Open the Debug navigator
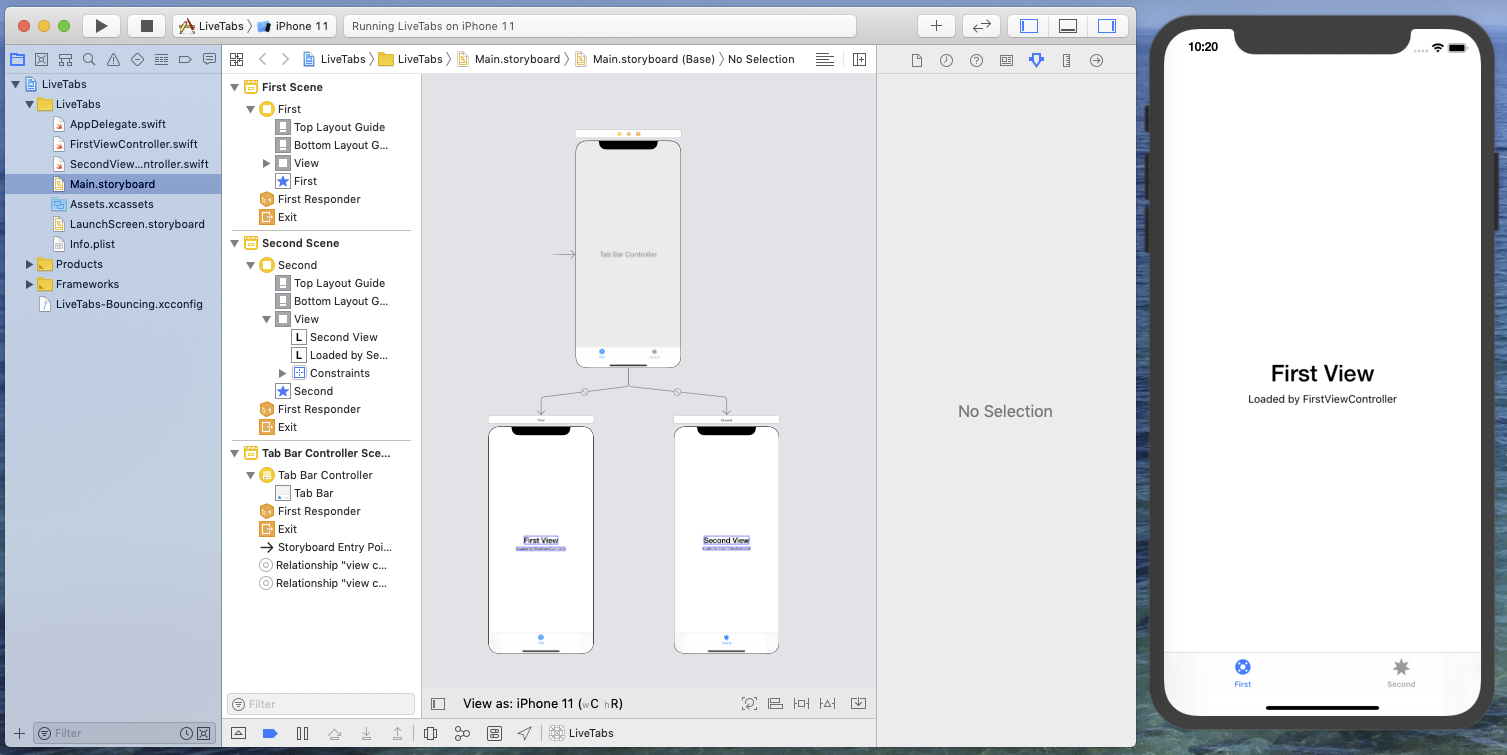Image resolution: width=1507 pixels, height=755 pixels. pyautogui.click(x=161, y=59)
